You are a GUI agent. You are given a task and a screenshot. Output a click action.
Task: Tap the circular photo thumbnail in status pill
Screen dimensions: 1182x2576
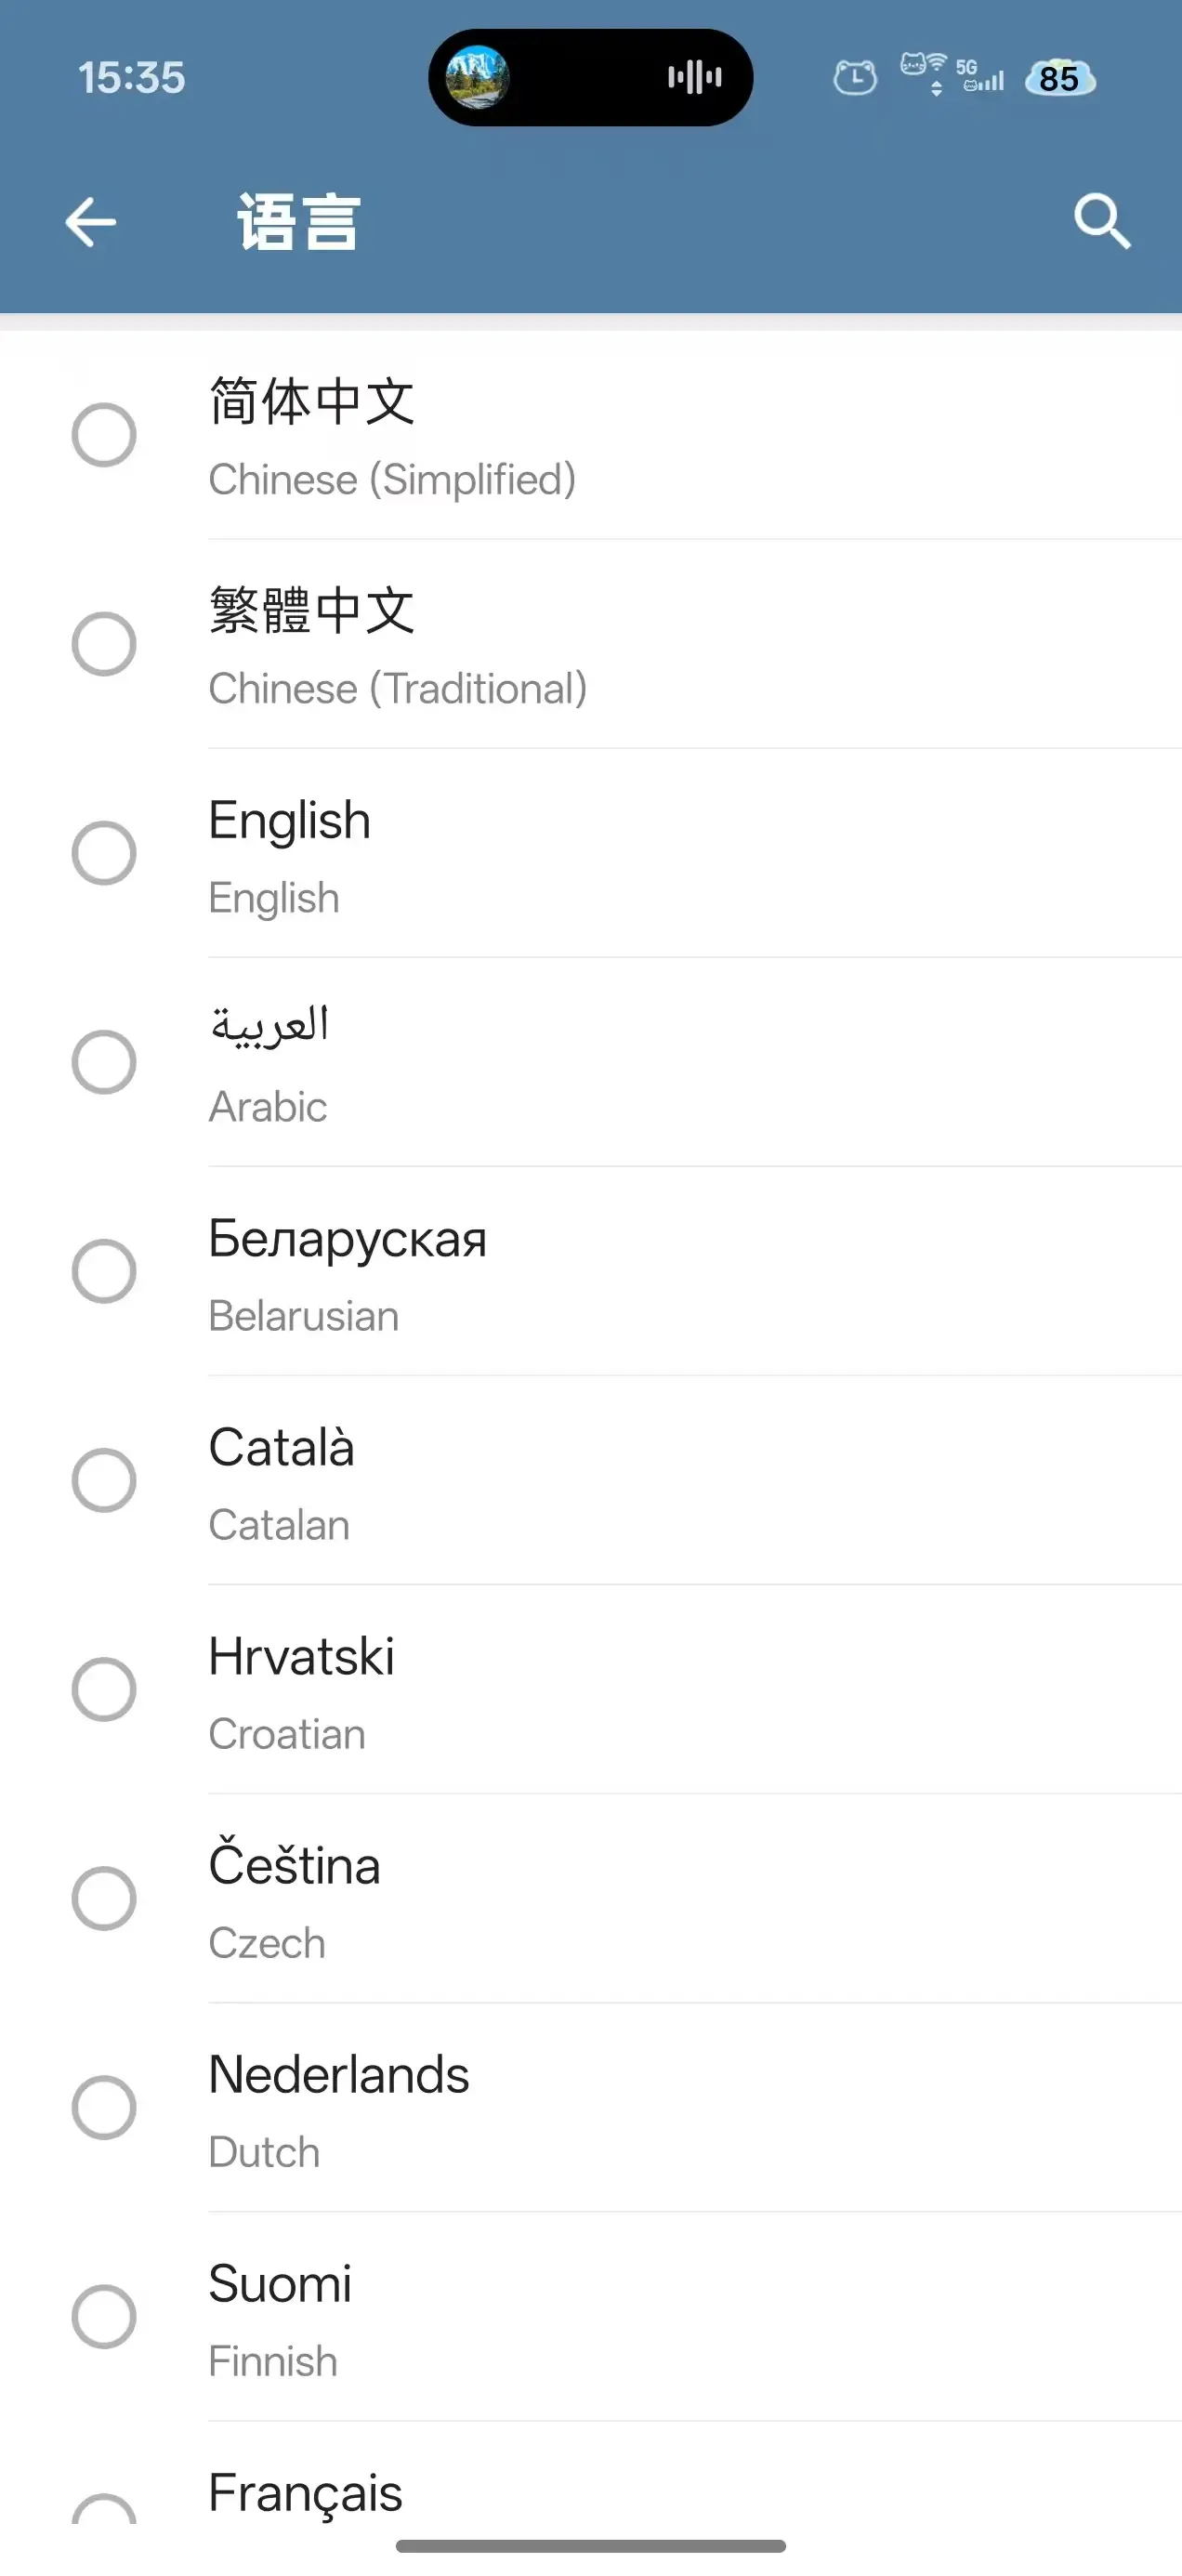[477, 77]
